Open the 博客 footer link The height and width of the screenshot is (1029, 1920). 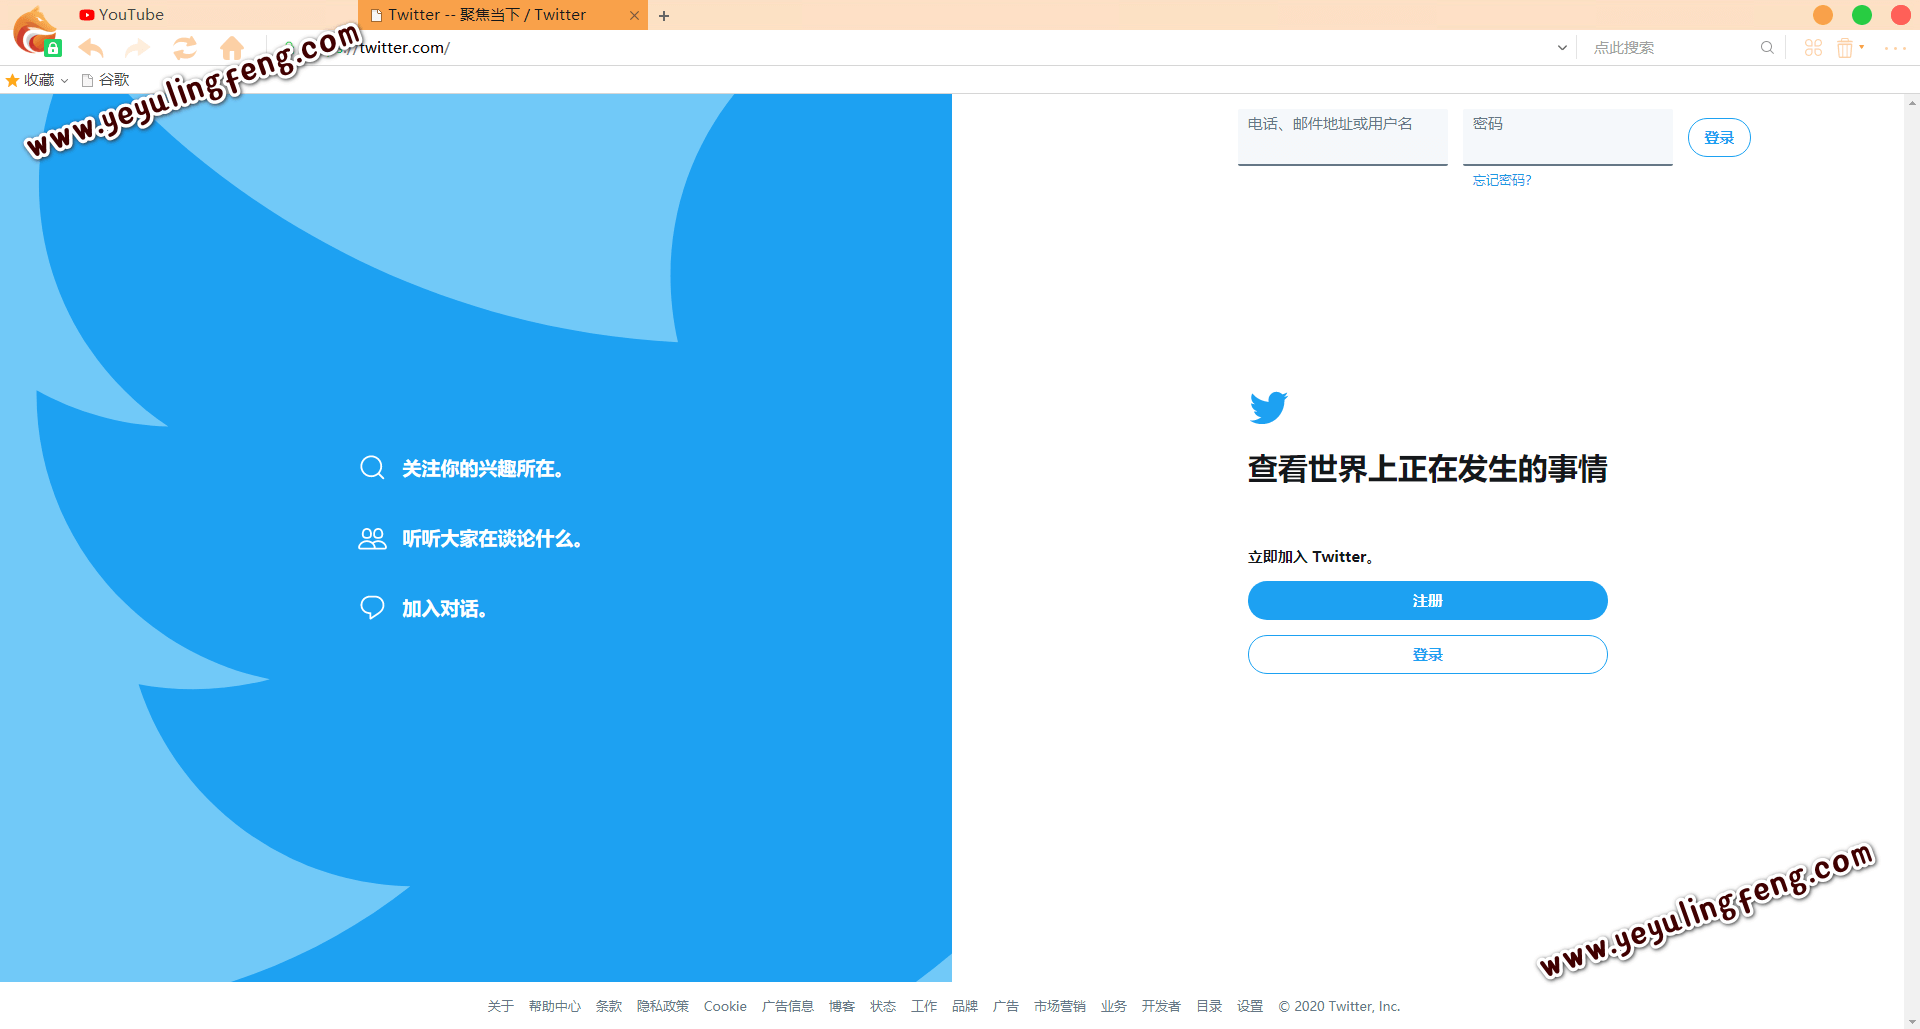point(842,1006)
